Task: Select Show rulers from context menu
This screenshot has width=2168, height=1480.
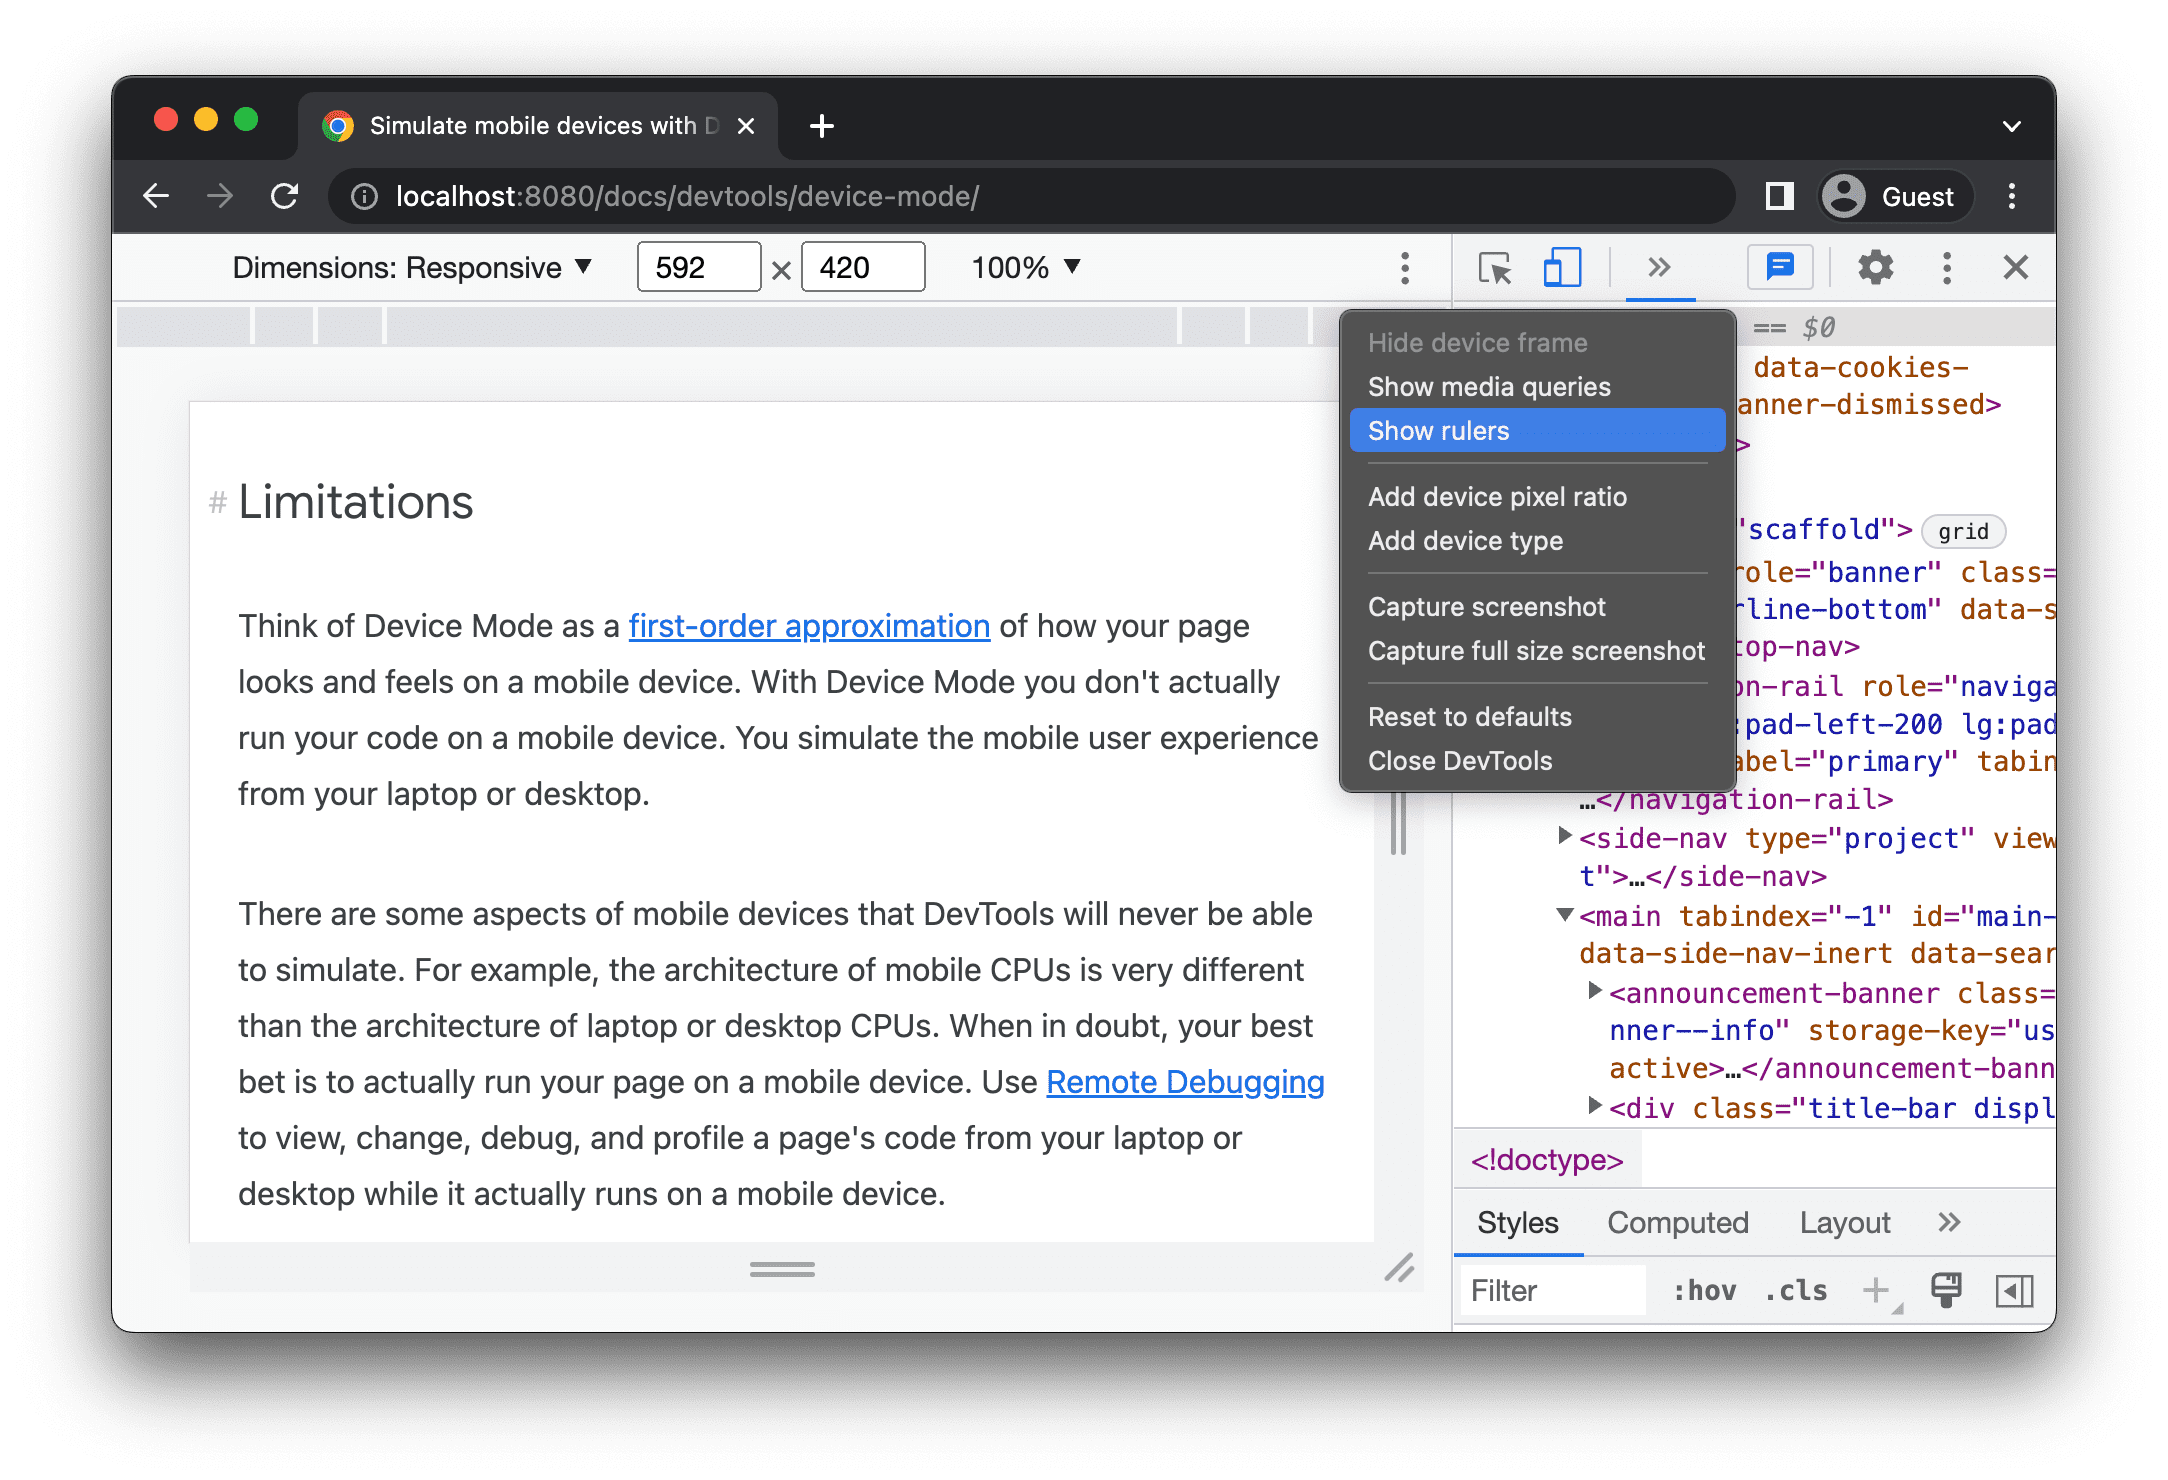Action: coord(1530,430)
